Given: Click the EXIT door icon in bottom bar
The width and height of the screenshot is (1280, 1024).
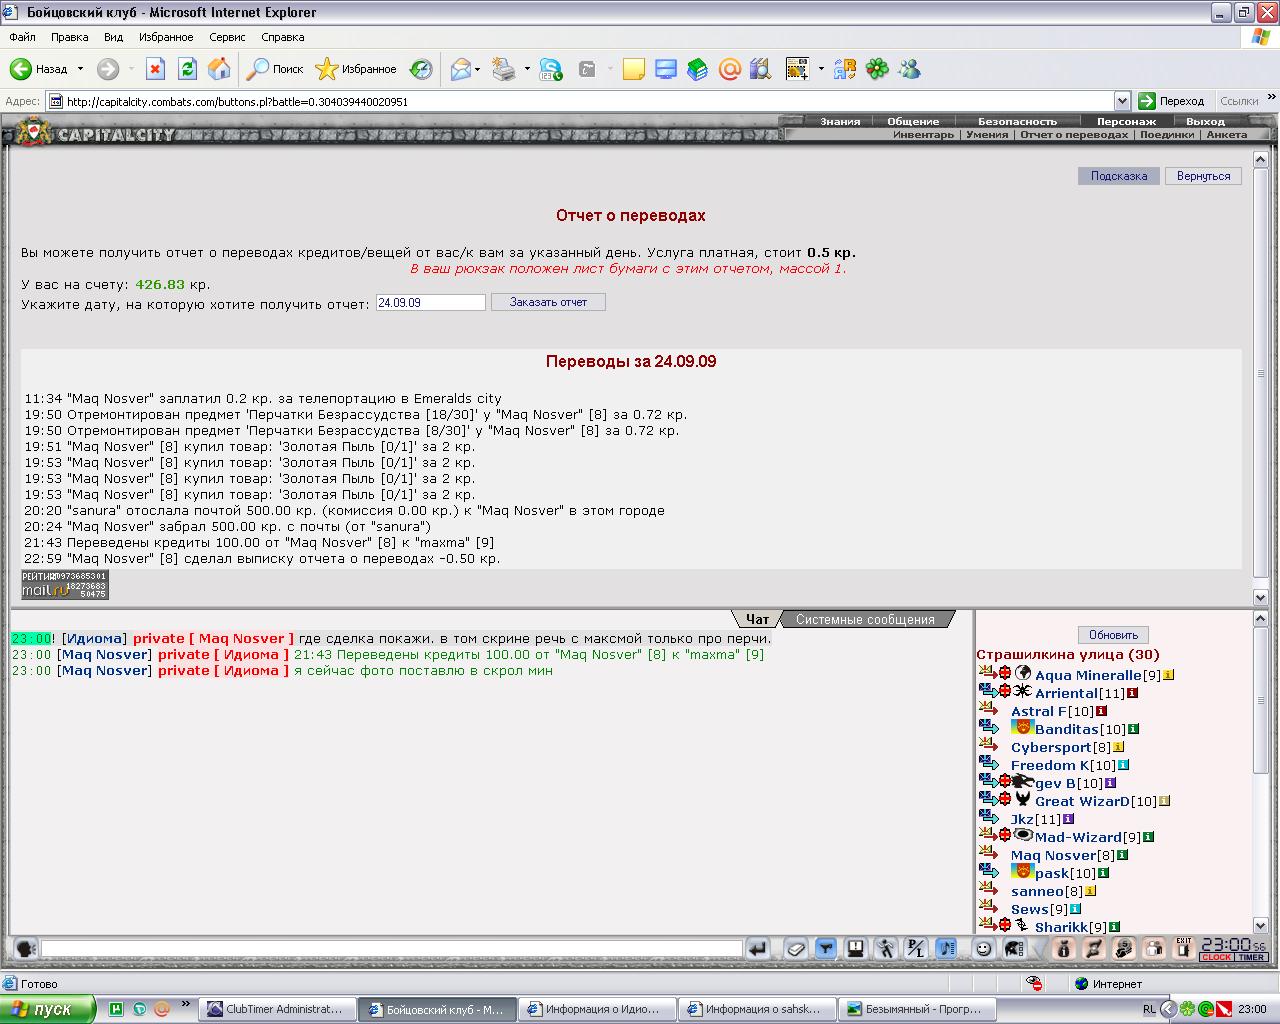Looking at the screenshot, I should coord(1184,948).
